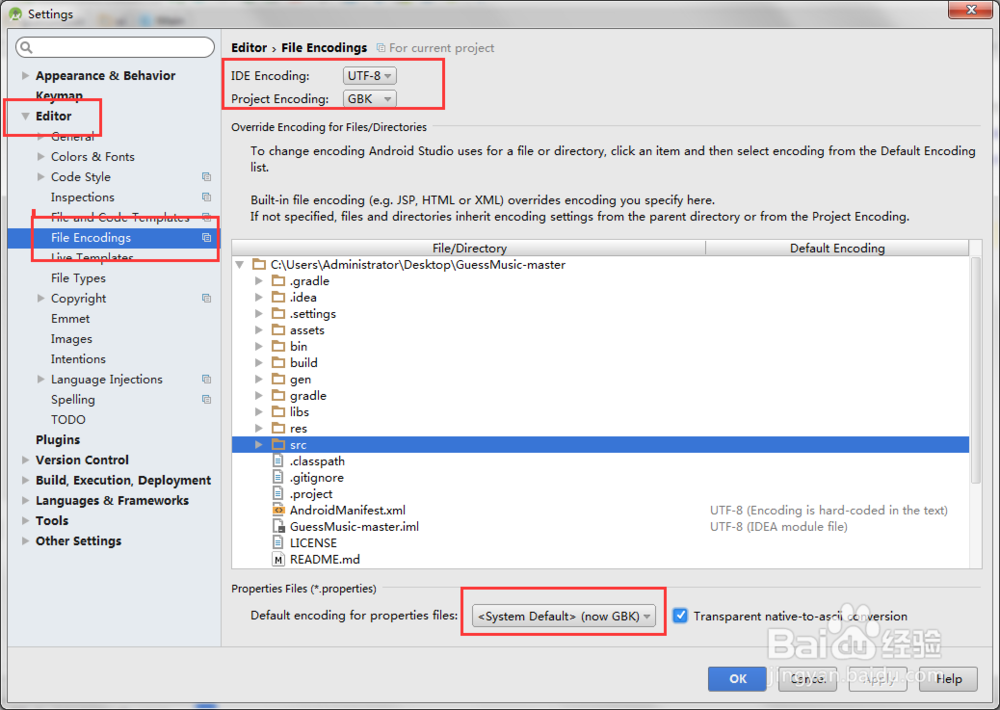Click the libs folder icon
The height and width of the screenshot is (710, 1000).
click(x=278, y=411)
